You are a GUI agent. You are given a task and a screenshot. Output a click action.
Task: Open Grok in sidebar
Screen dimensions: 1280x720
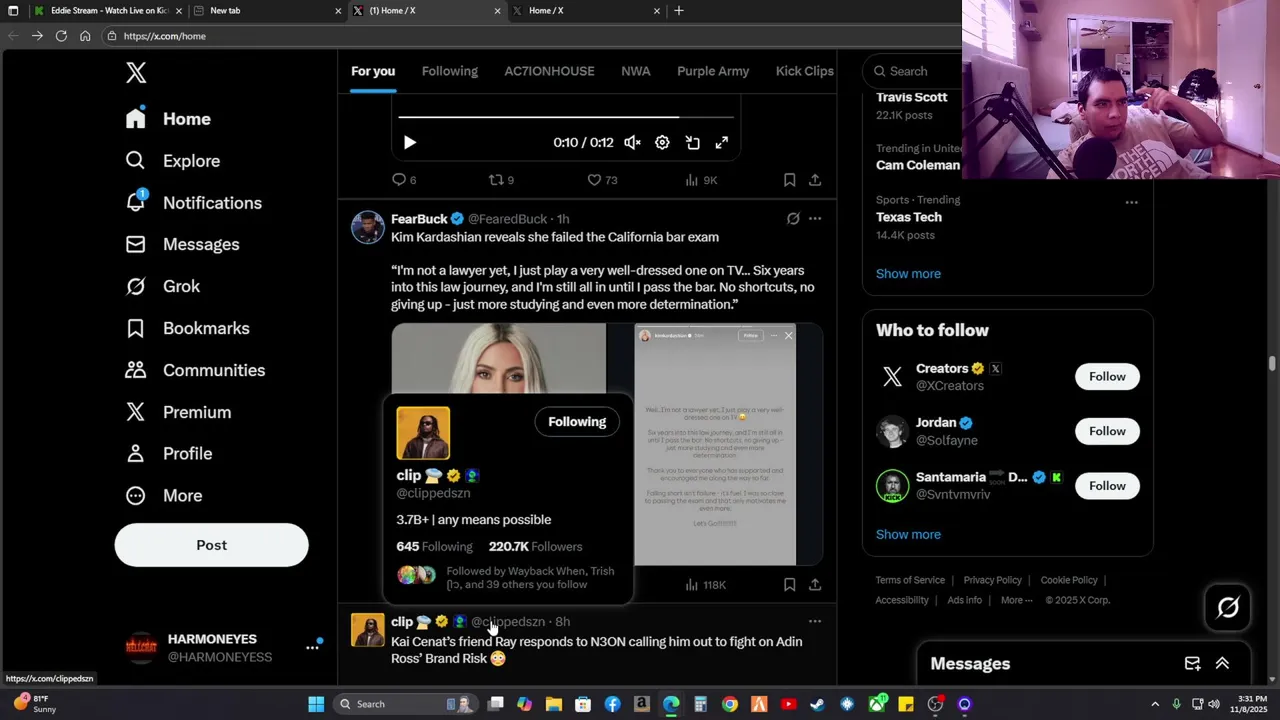pyautogui.click(x=162, y=286)
